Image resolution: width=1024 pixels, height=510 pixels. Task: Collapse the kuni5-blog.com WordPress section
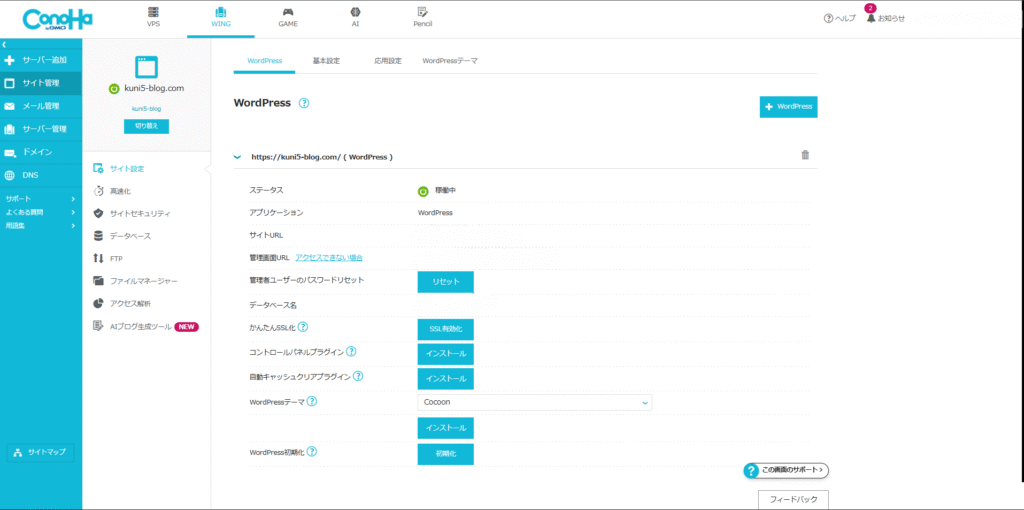pyautogui.click(x=237, y=157)
